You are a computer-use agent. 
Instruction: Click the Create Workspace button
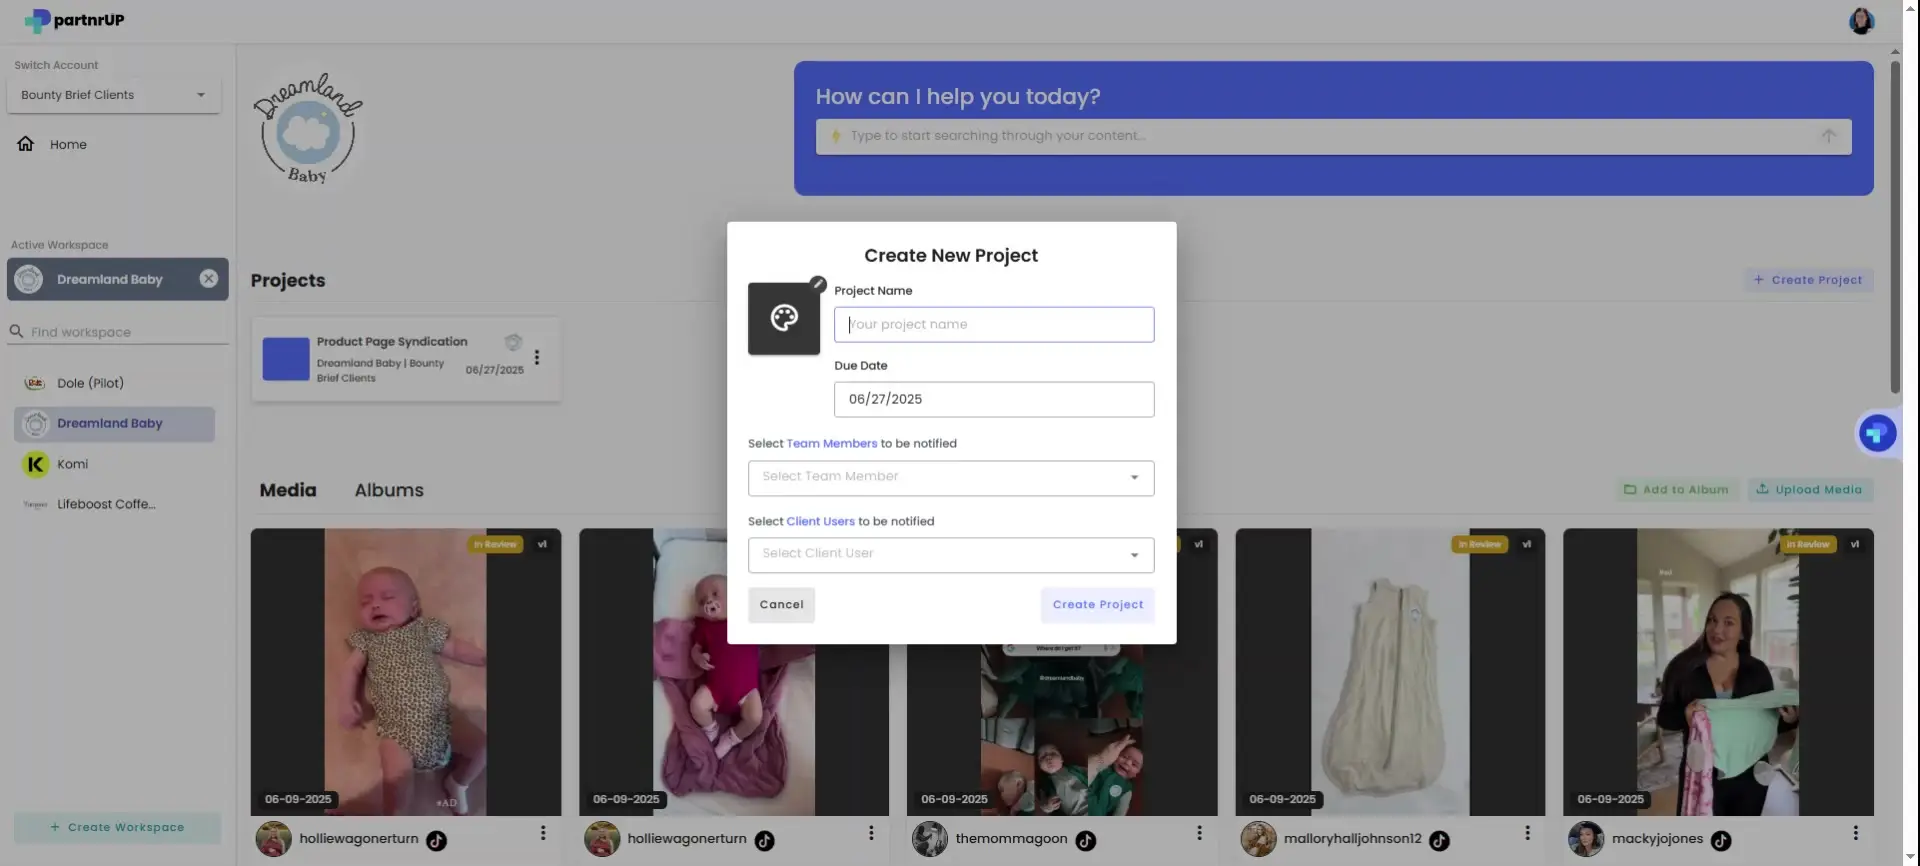(x=117, y=827)
